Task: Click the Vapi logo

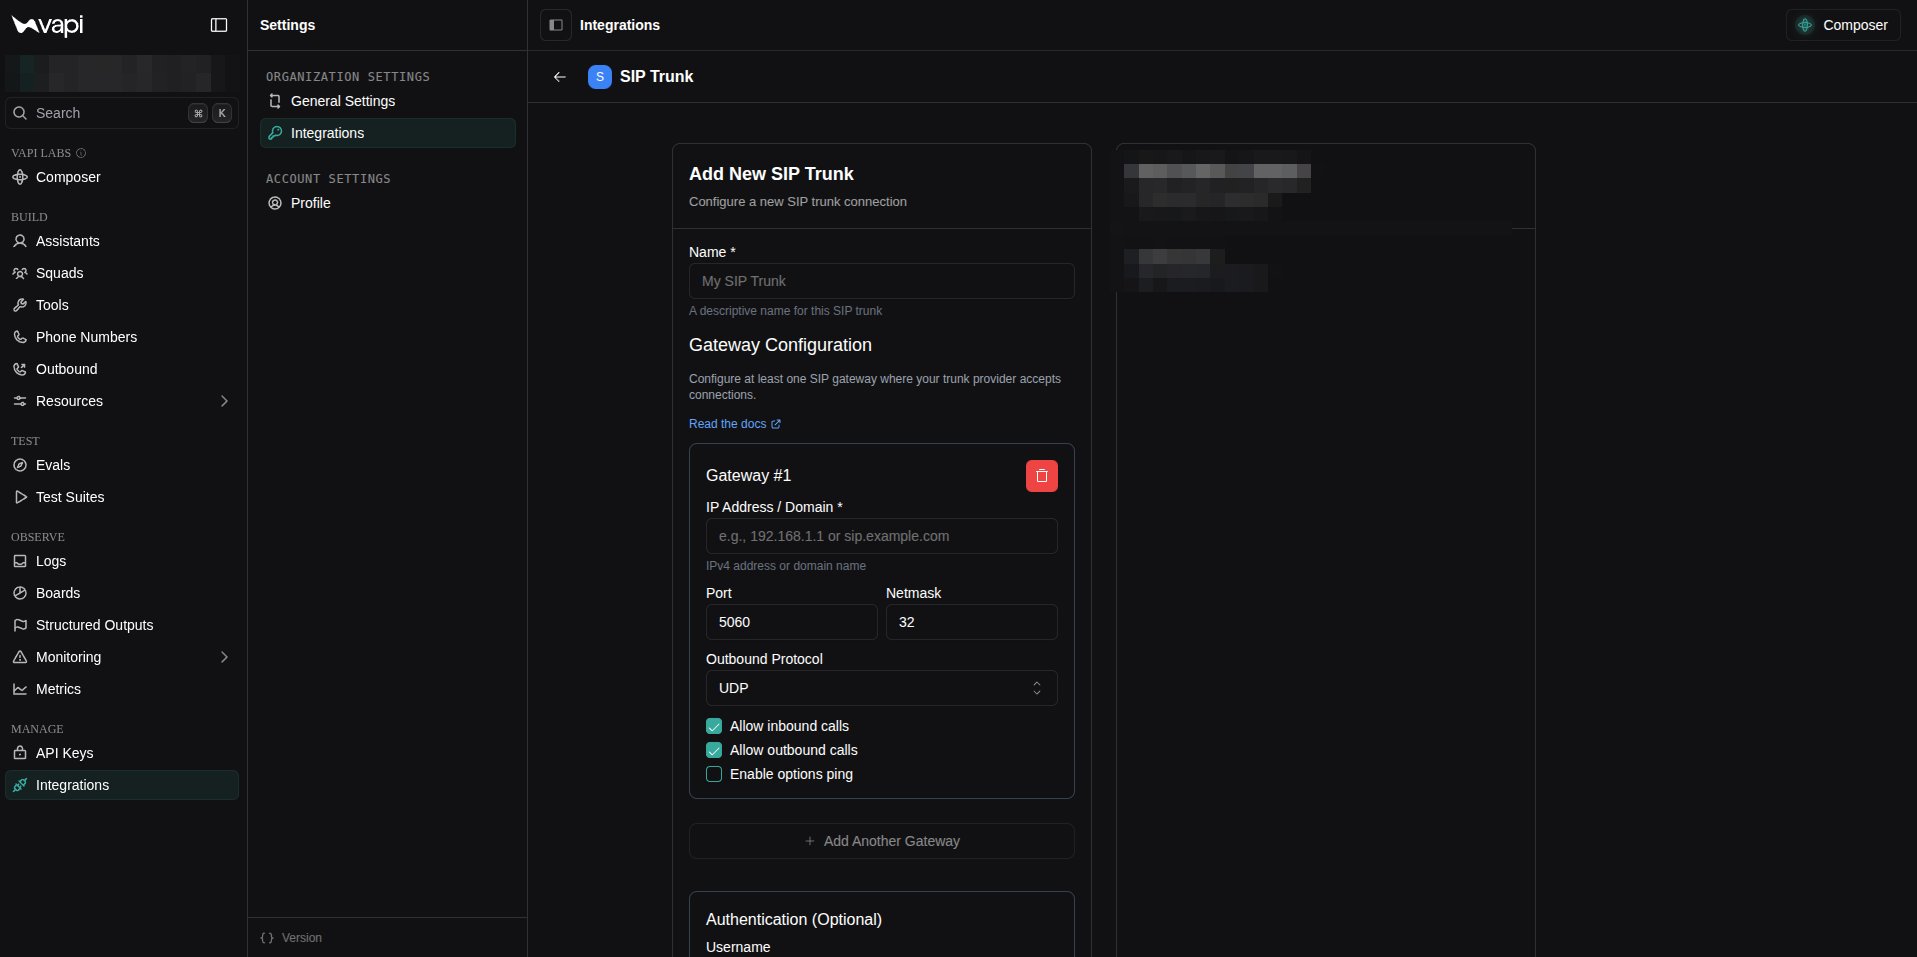Action: click(47, 25)
